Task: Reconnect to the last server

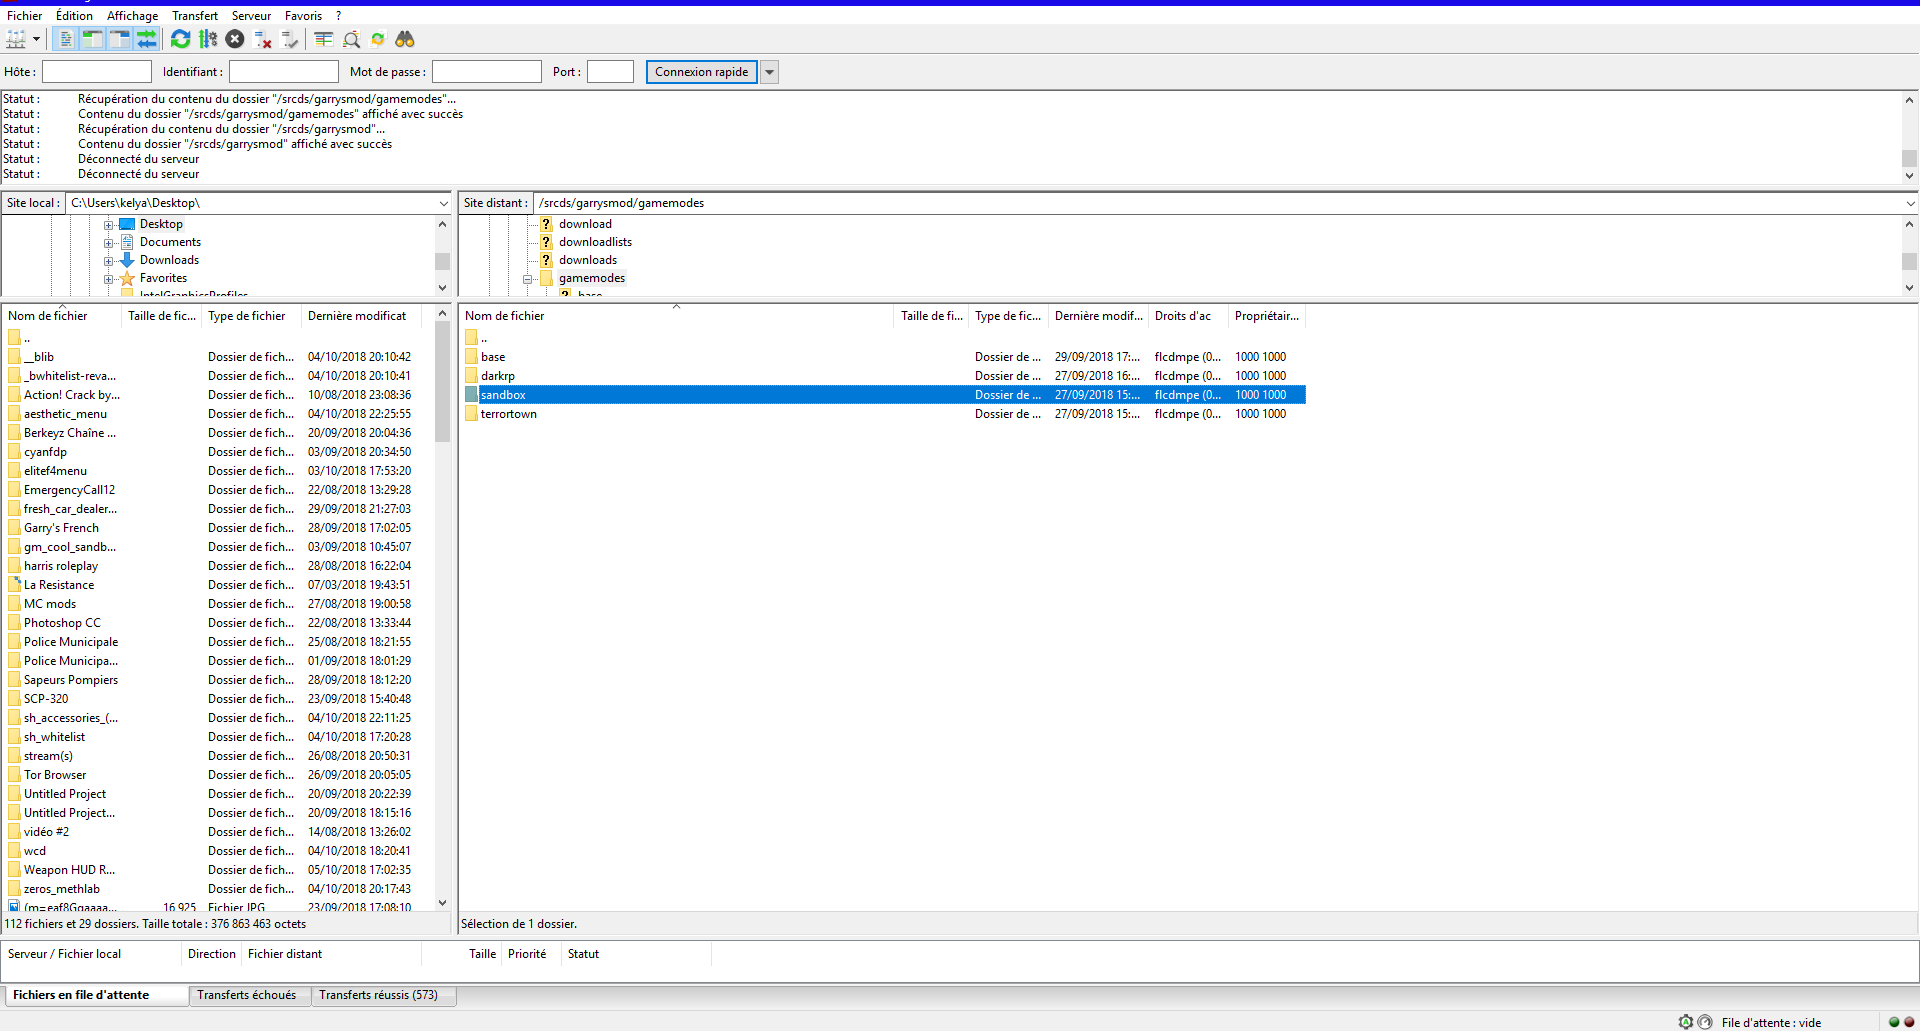Action: [290, 39]
